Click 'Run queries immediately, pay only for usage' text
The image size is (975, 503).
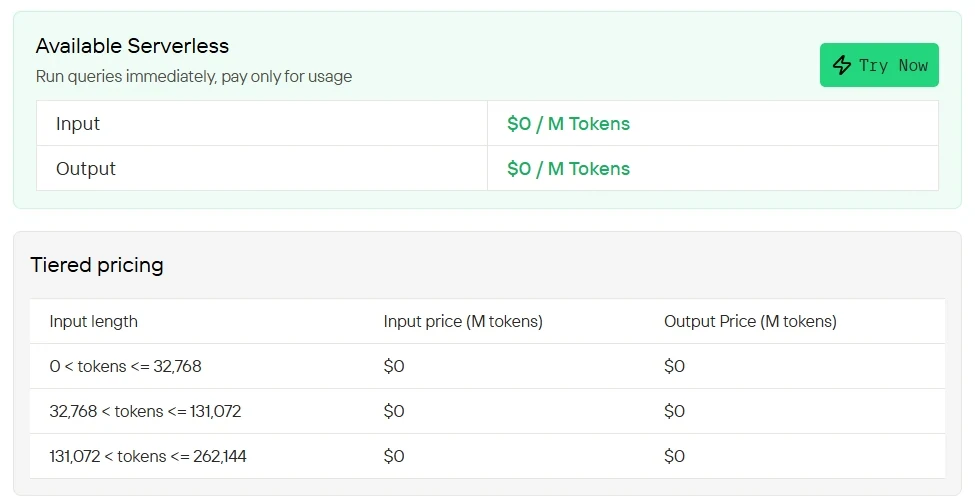193,76
